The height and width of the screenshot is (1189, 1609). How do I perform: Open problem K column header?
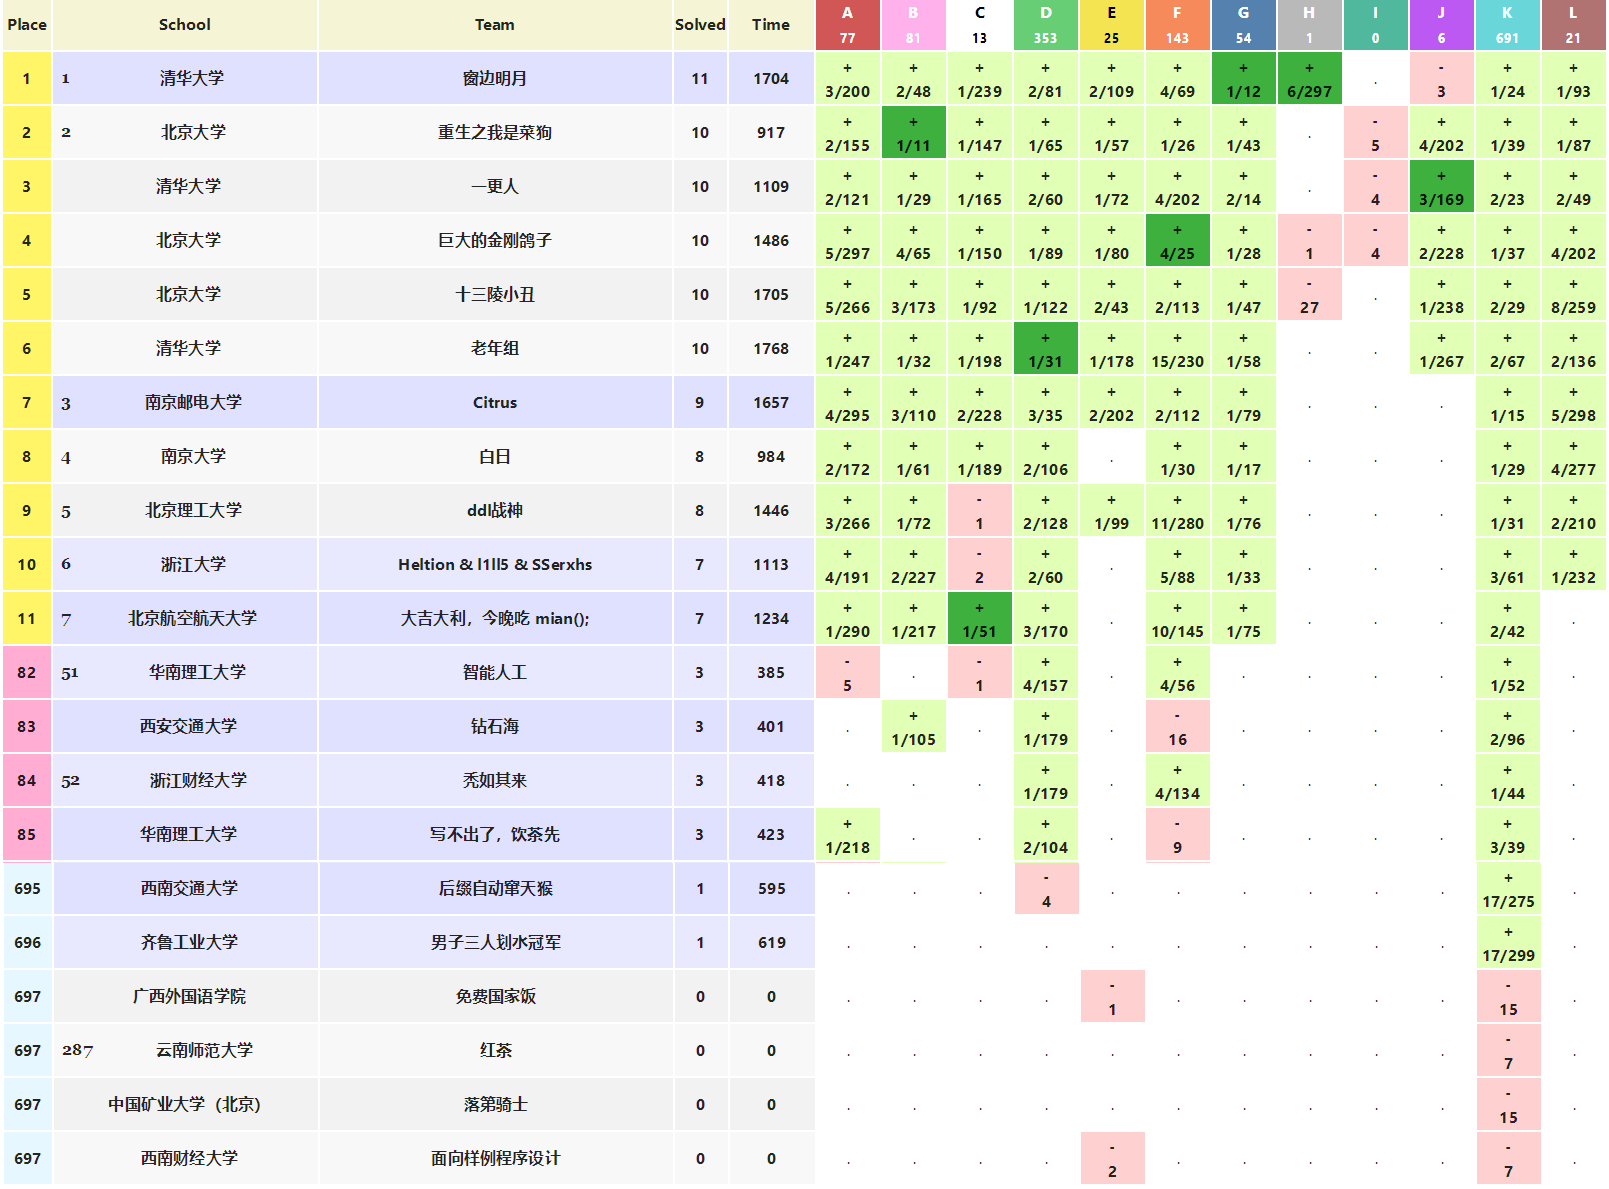pyautogui.click(x=1507, y=25)
